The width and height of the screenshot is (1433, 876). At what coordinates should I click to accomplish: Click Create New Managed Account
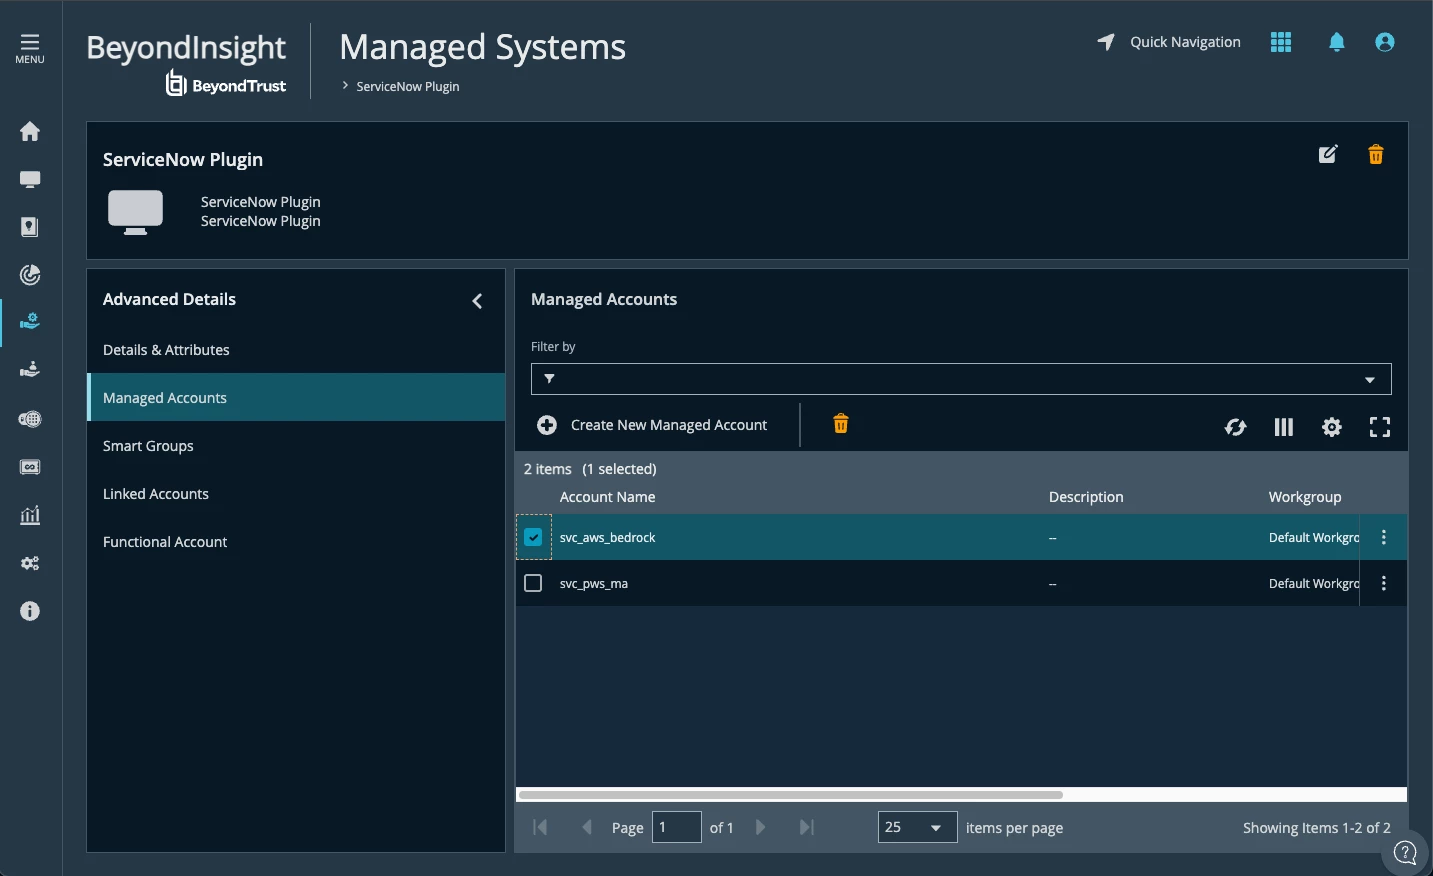point(652,425)
